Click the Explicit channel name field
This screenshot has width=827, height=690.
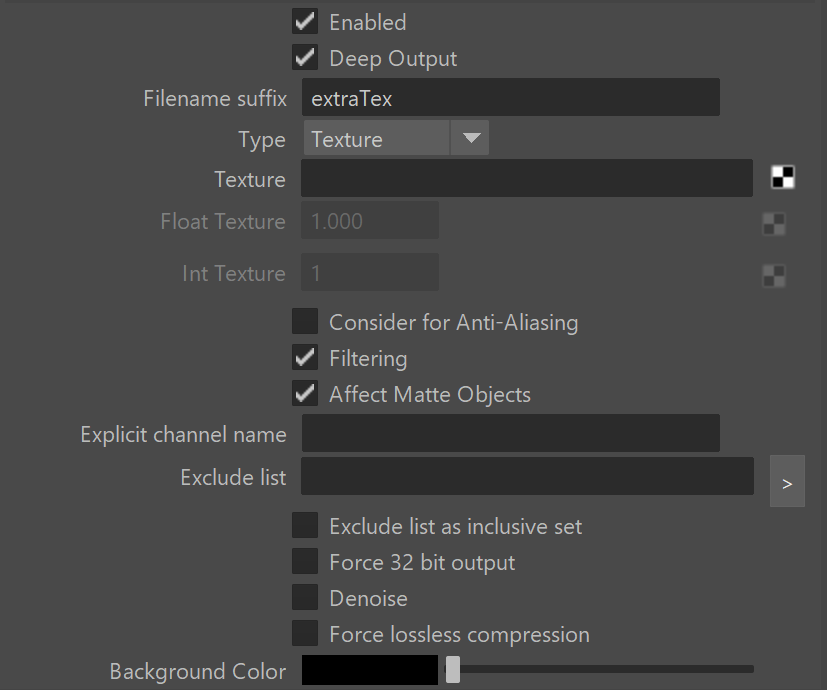511,433
